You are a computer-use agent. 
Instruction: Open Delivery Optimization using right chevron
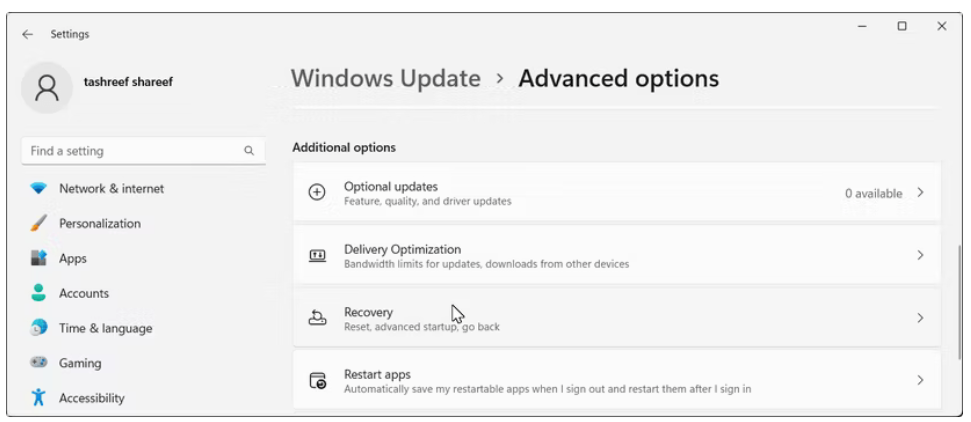pyautogui.click(x=920, y=256)
